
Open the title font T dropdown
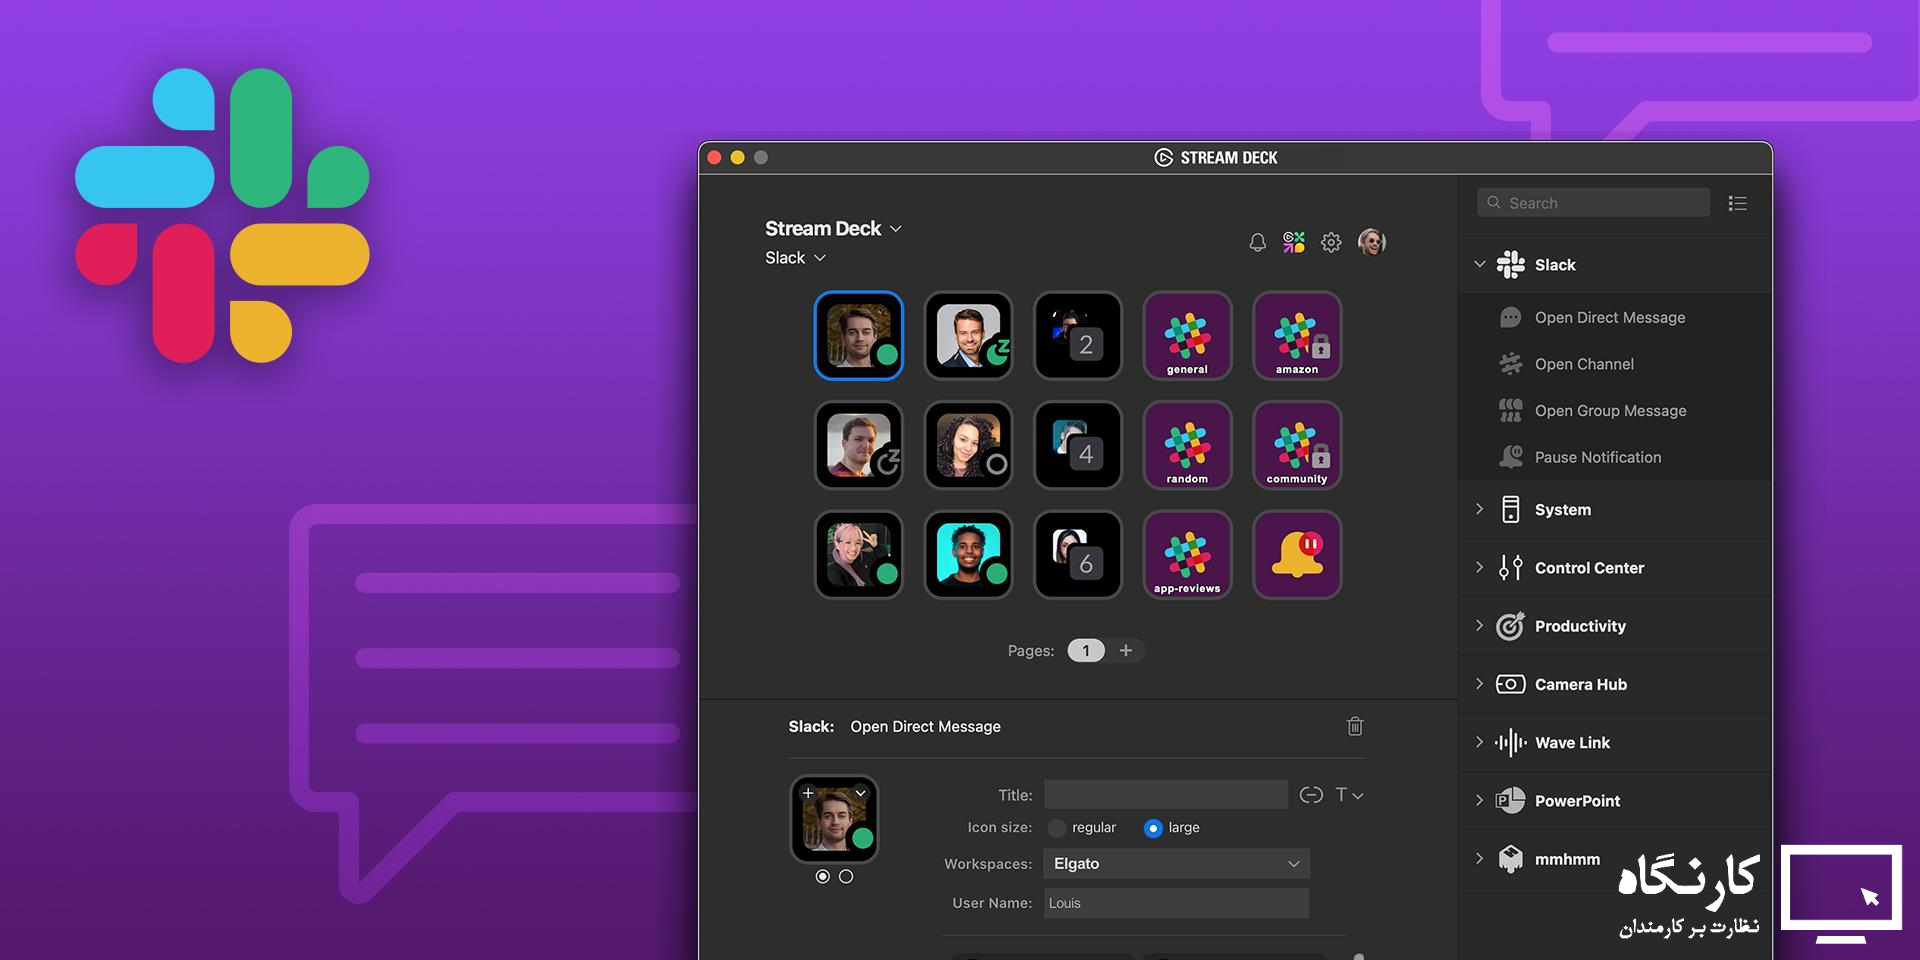pos(1349,795)
